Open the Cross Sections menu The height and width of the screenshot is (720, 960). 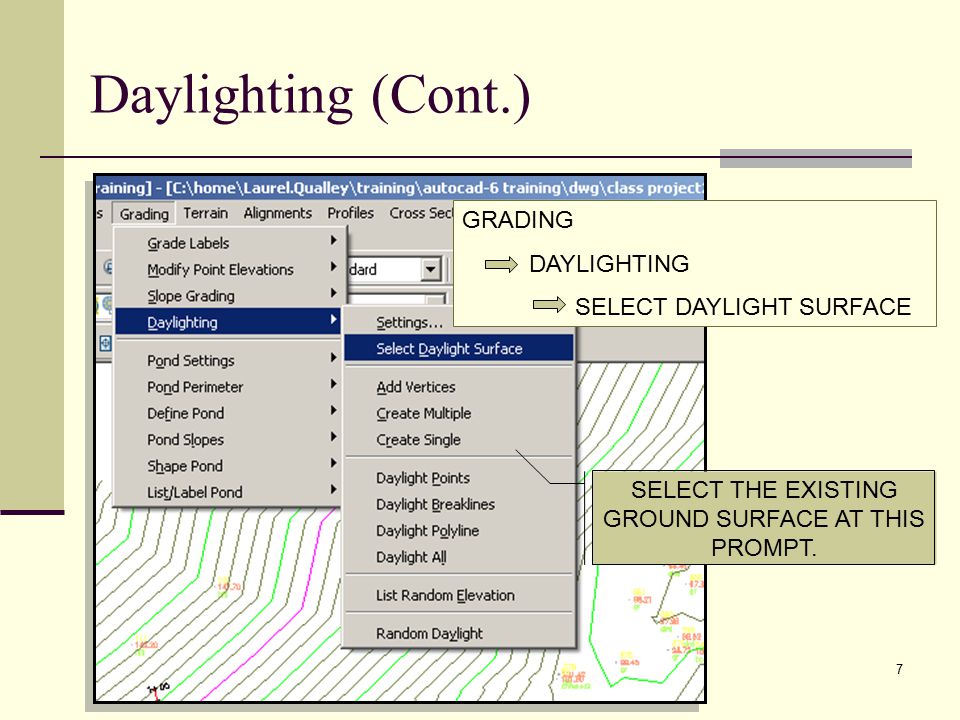point(421,213)
